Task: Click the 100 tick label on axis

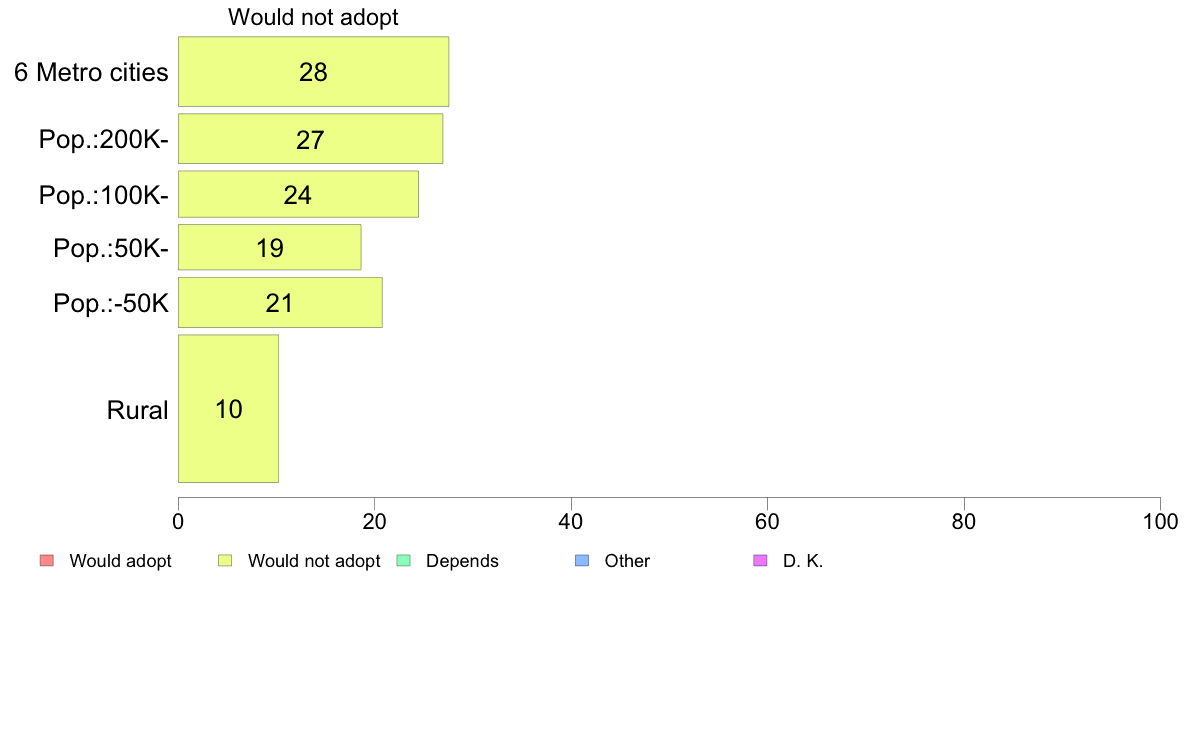Action: (x=1160, y=521)
